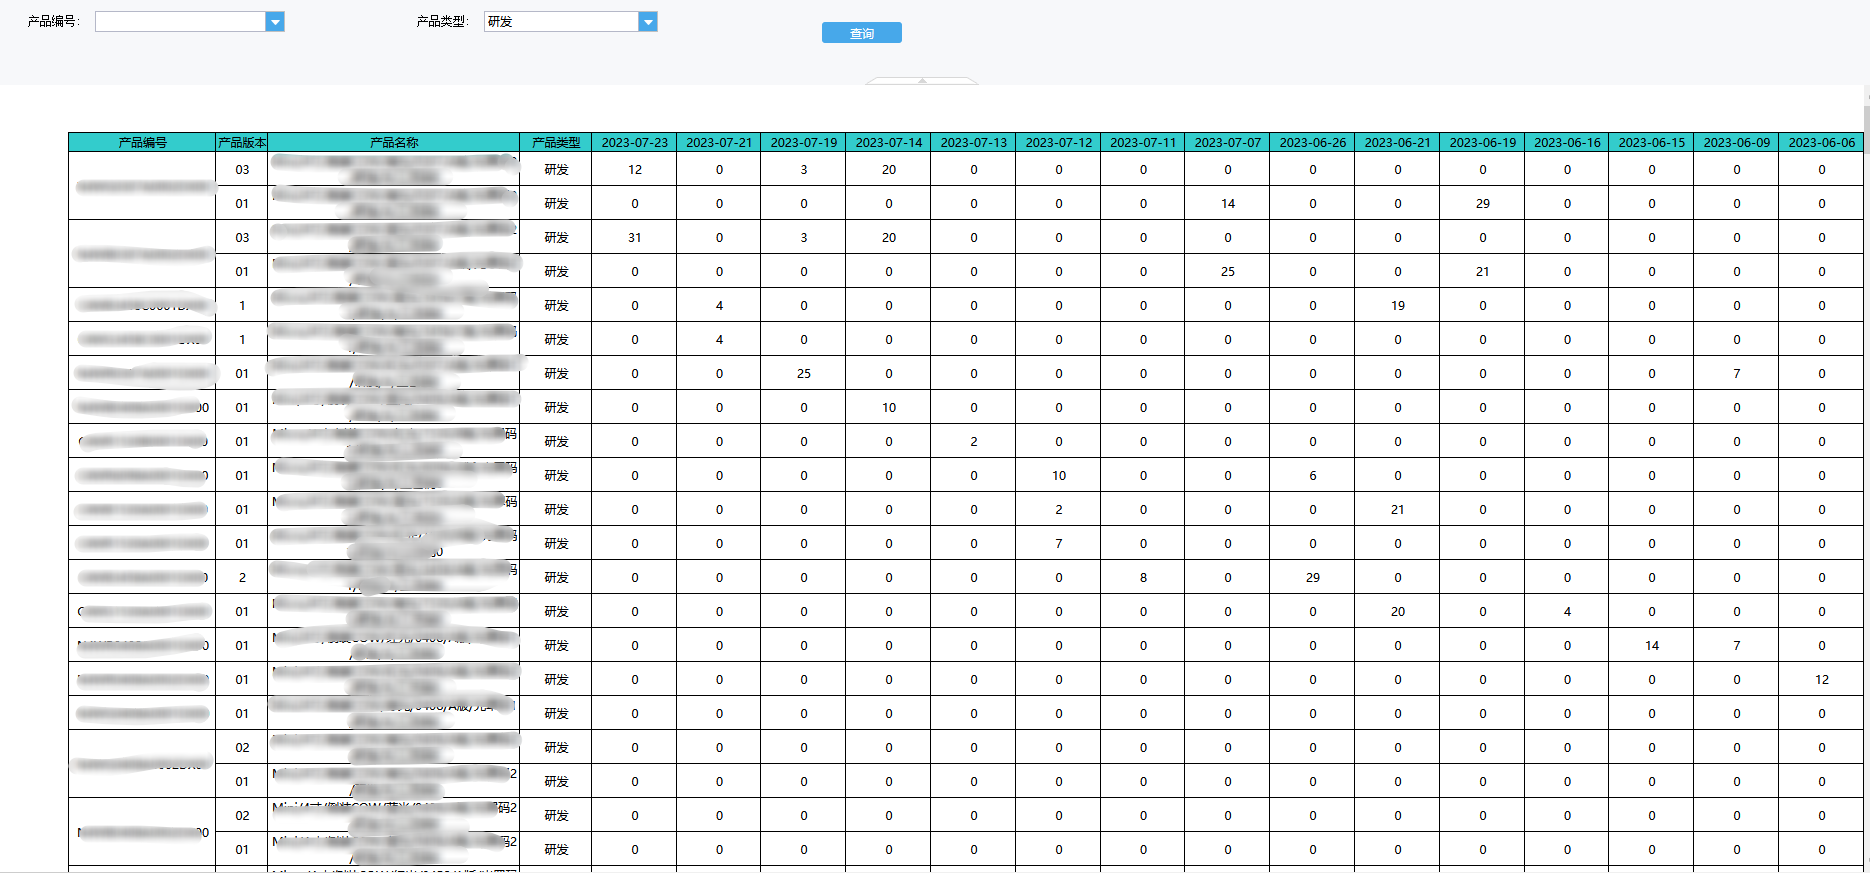Select the 2023-06-16 column header
This screenshot has height=873, width=1870.
click(x=1567, y=142)
